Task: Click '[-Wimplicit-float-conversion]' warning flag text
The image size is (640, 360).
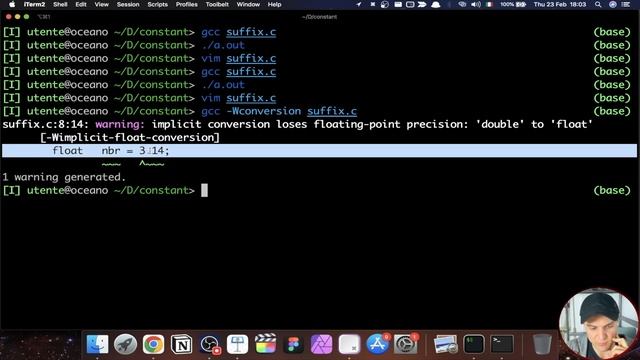Action: [x=130, y=138]
